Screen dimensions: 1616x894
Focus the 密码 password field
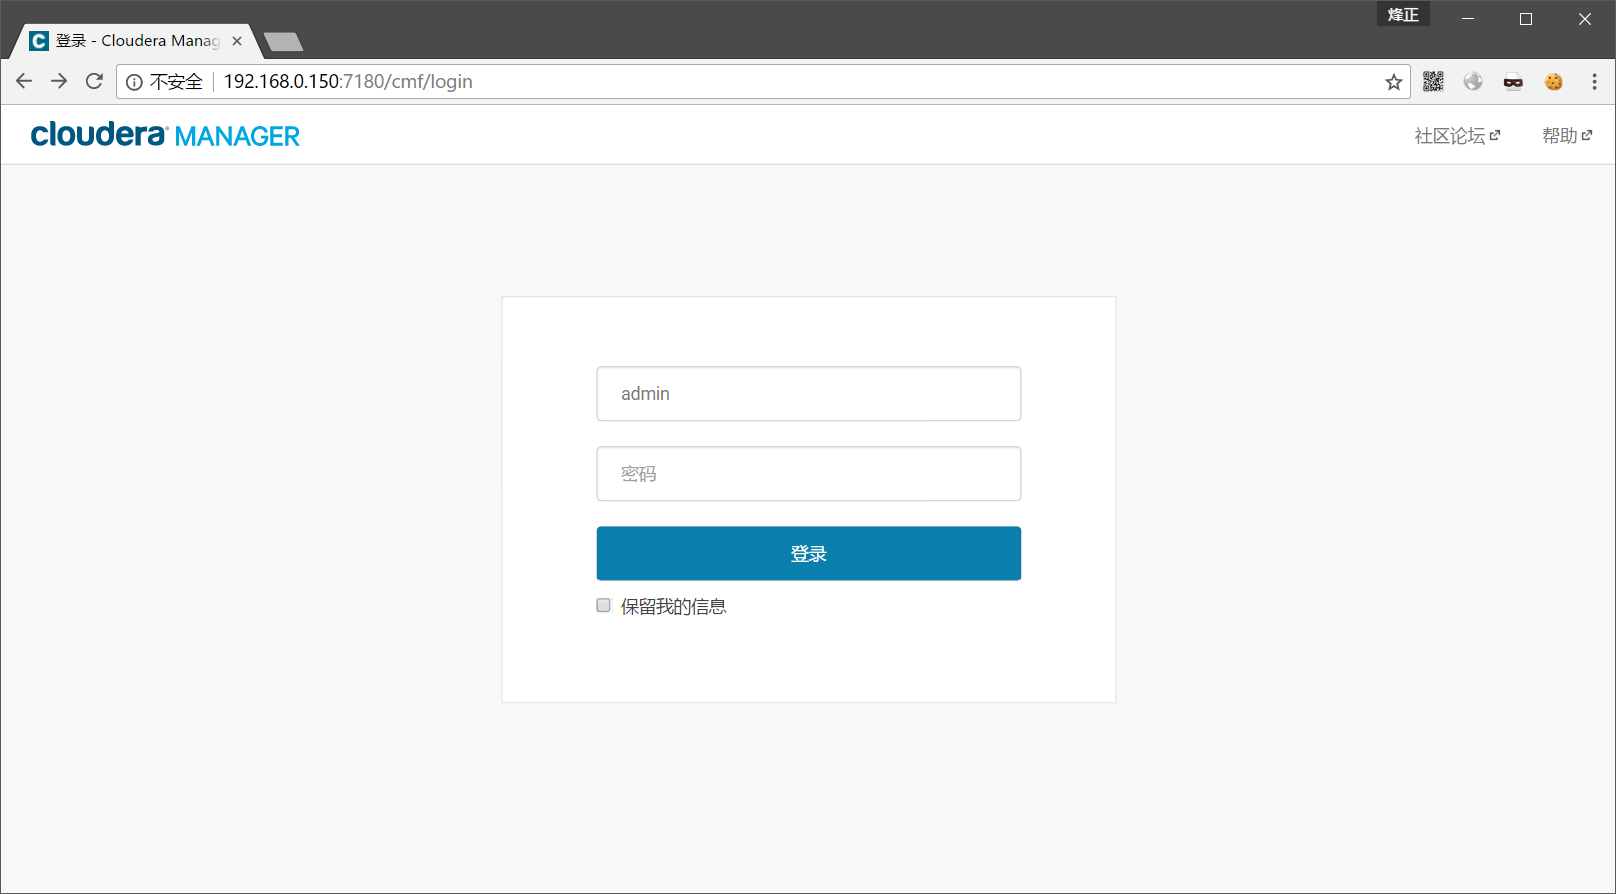[x=809, y=474]
